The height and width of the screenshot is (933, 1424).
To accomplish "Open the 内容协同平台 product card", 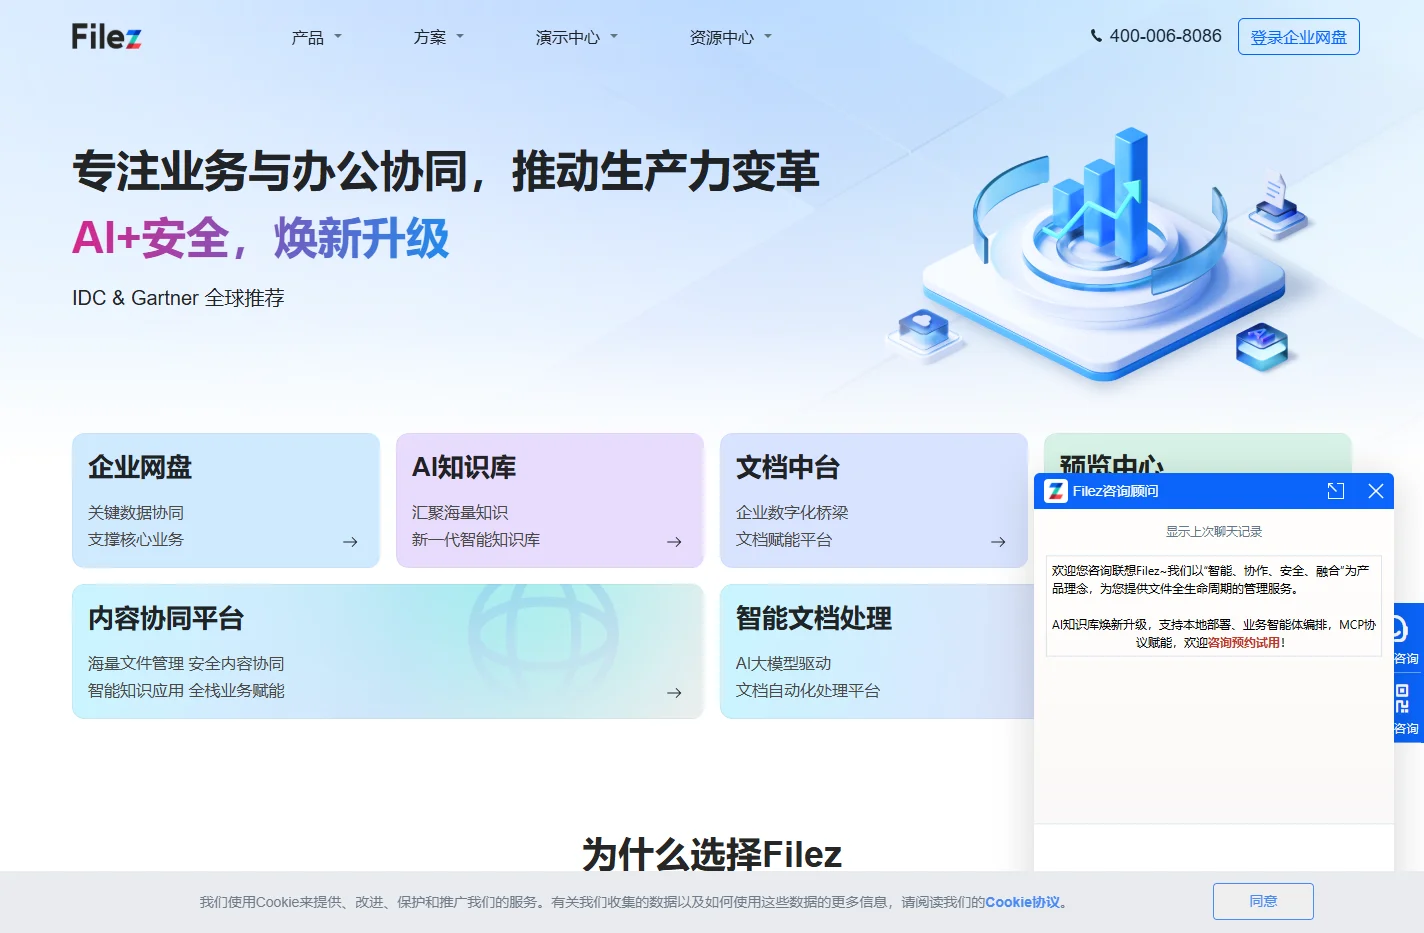I will [x=388, y=651].
